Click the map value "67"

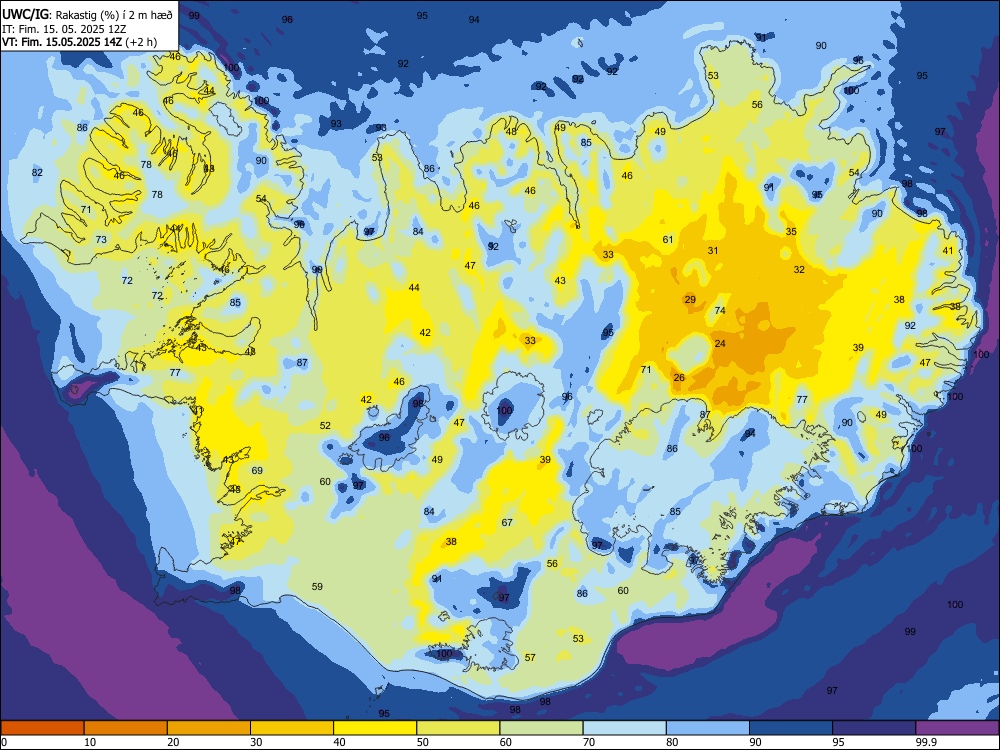[507, 522]
